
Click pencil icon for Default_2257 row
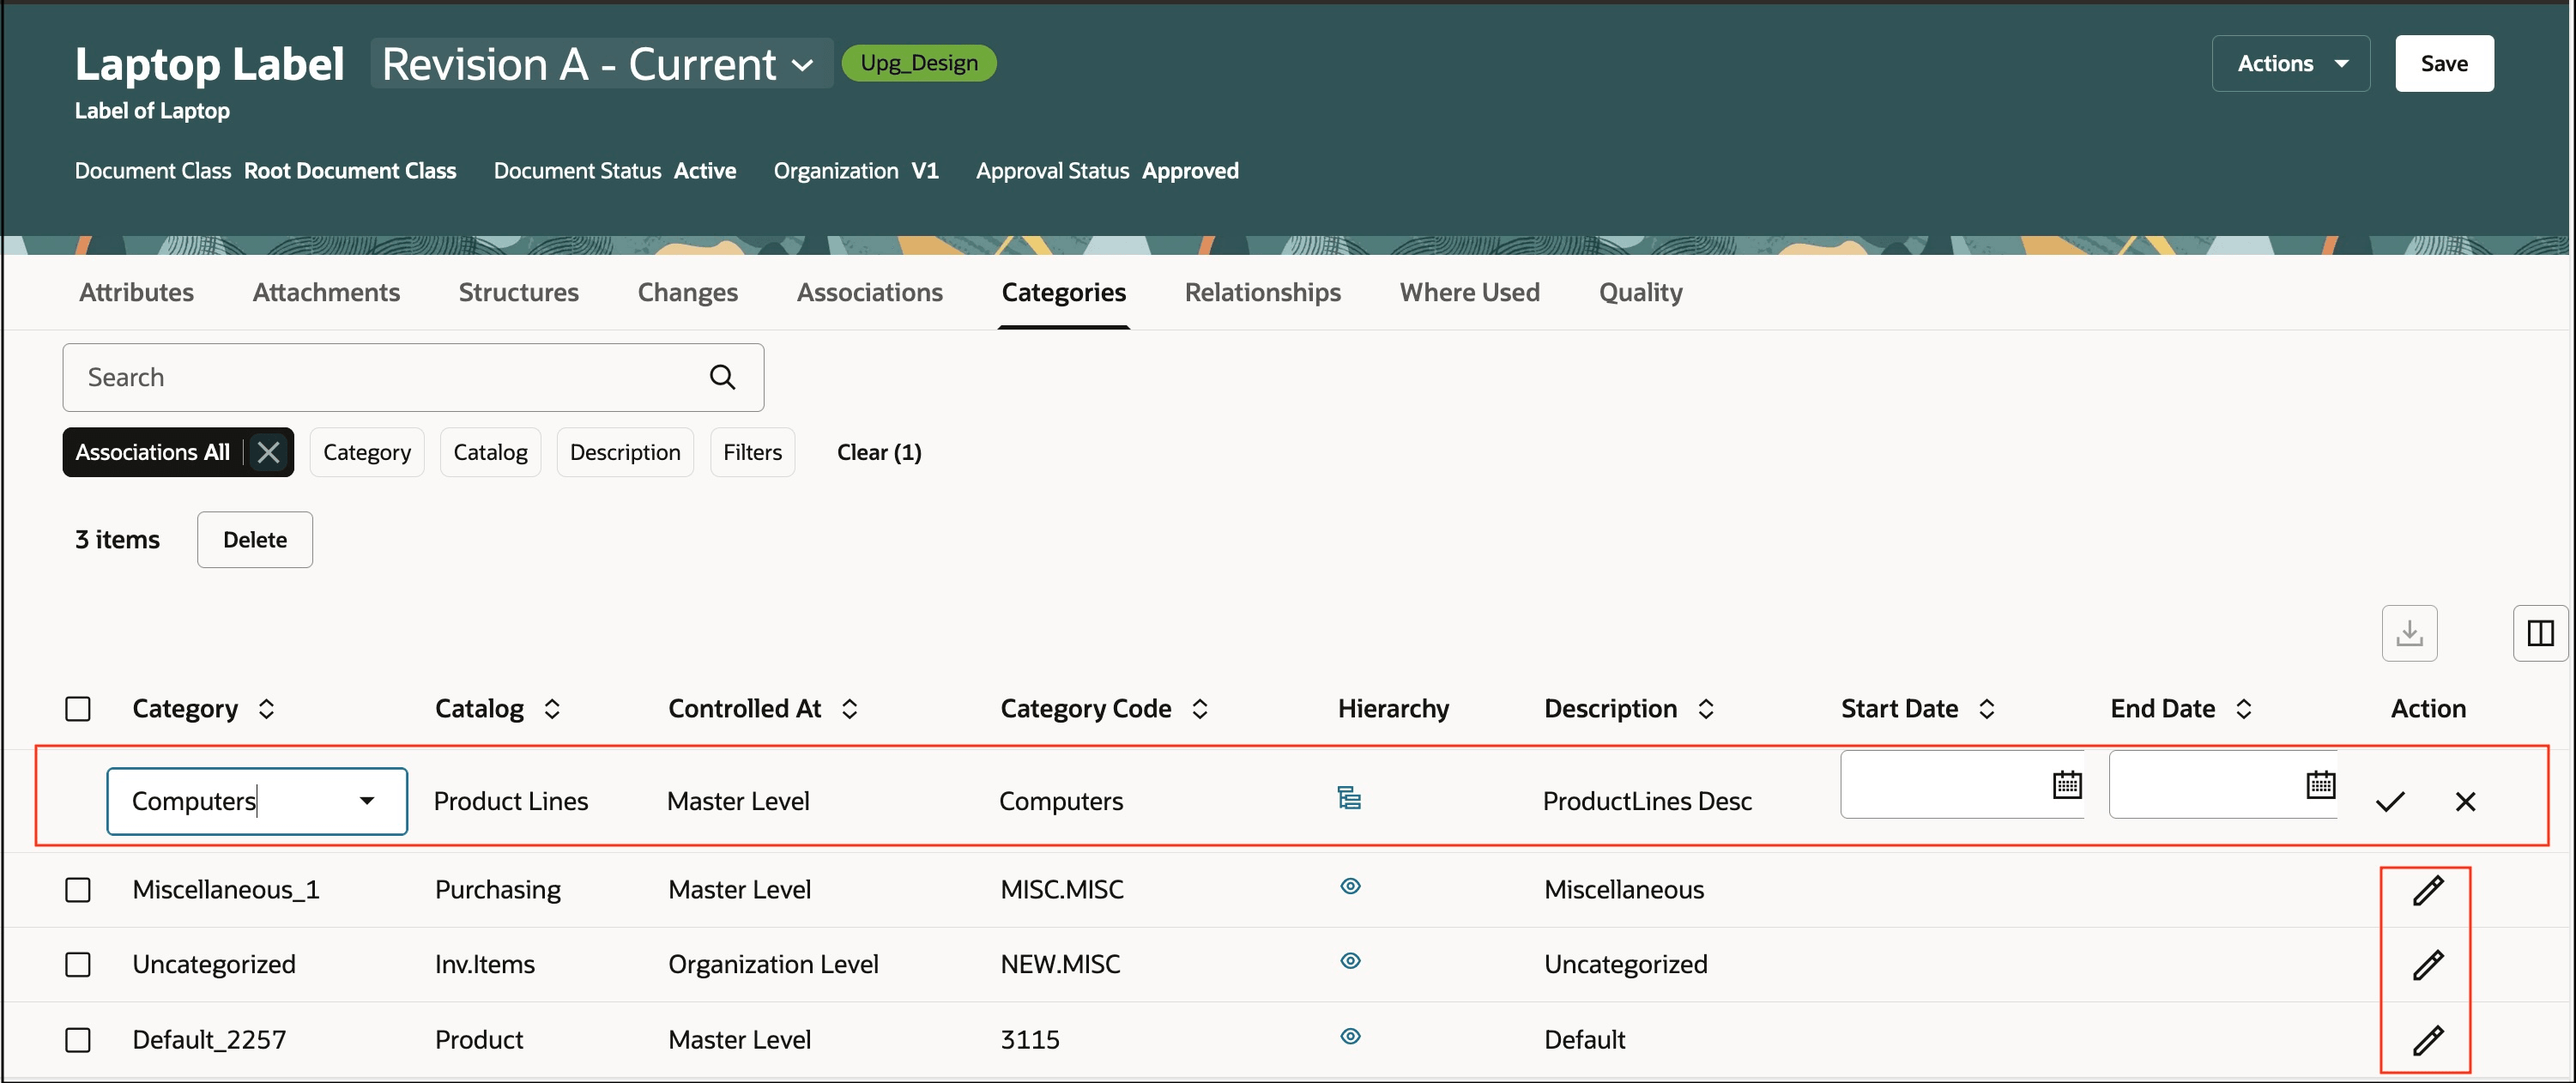(2427, 1040)
